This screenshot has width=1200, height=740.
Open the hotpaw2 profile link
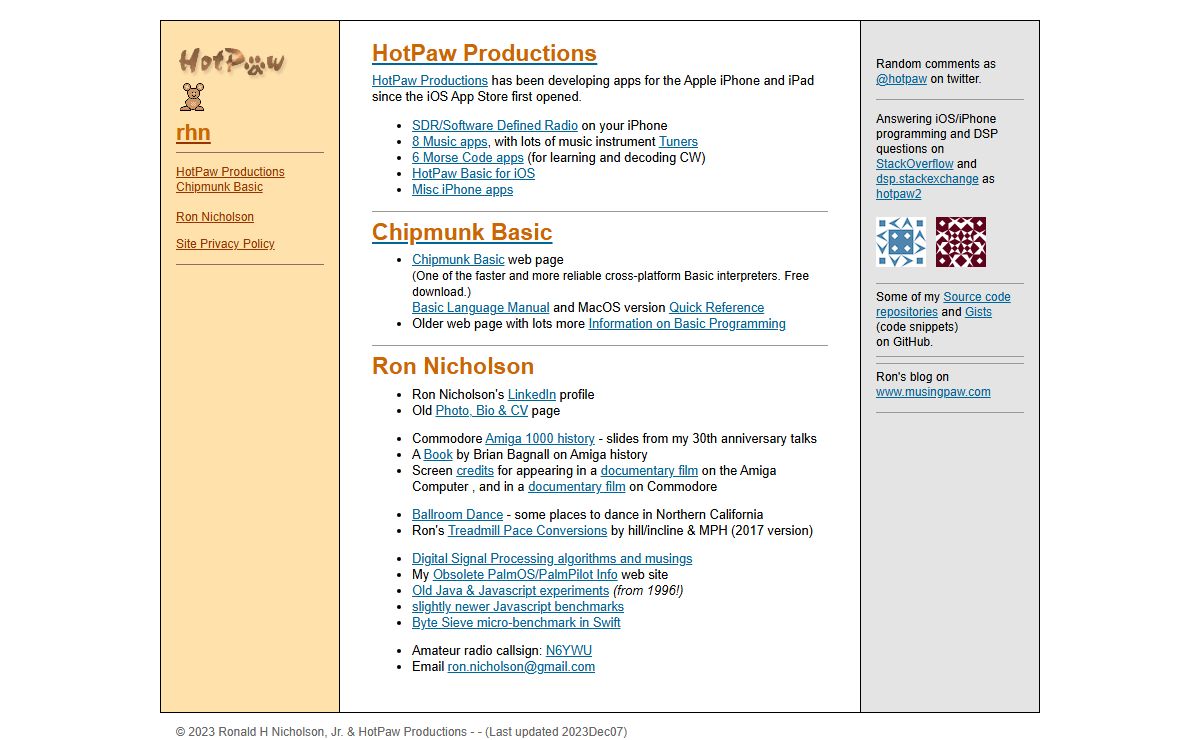(899, 194)
